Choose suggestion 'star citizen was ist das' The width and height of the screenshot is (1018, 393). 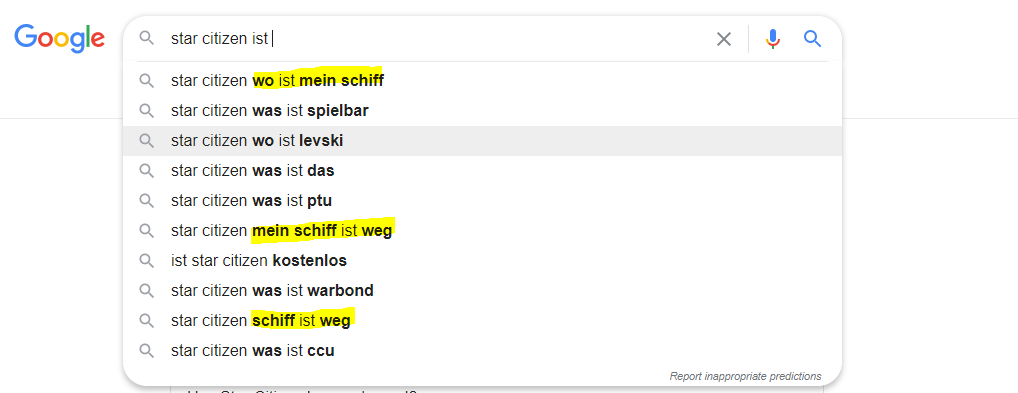pos(482,171)
